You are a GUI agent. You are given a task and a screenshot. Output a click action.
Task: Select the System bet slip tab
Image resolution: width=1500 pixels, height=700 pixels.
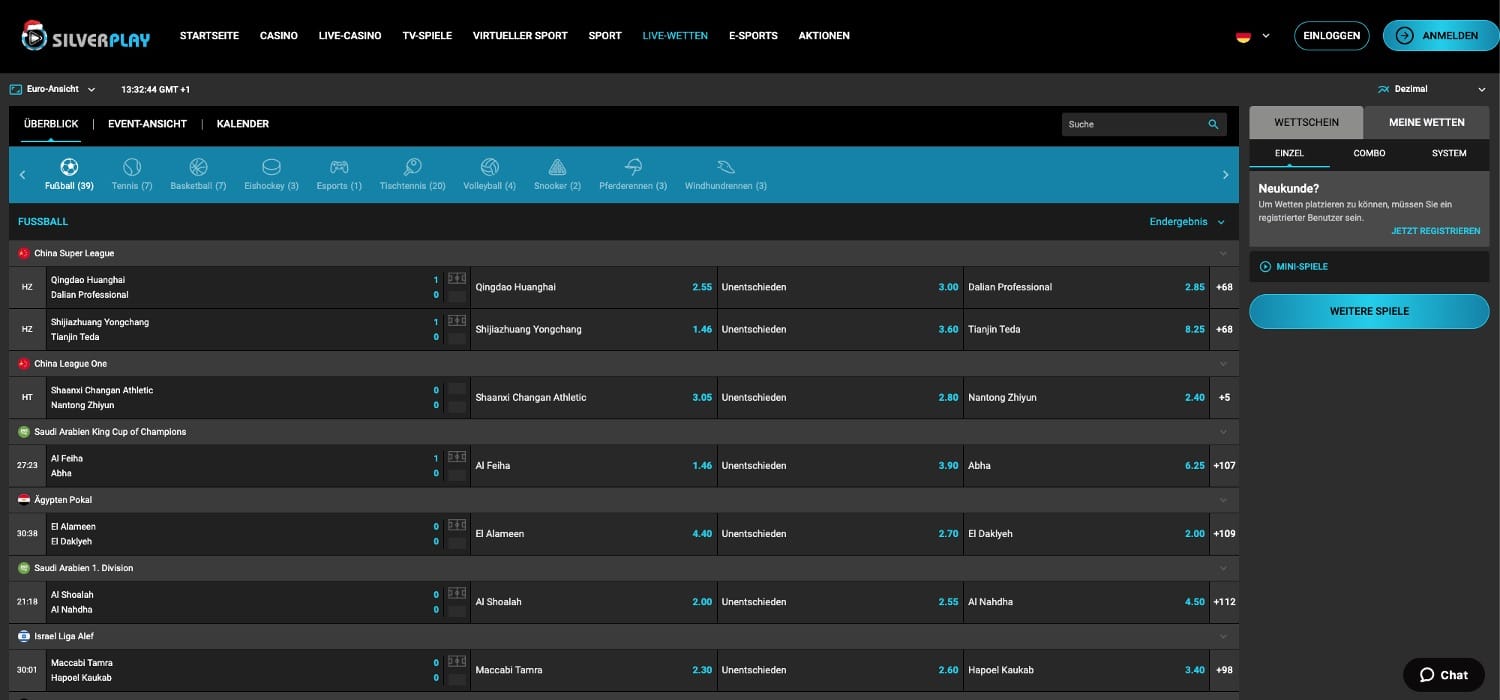coord(1449,153)
